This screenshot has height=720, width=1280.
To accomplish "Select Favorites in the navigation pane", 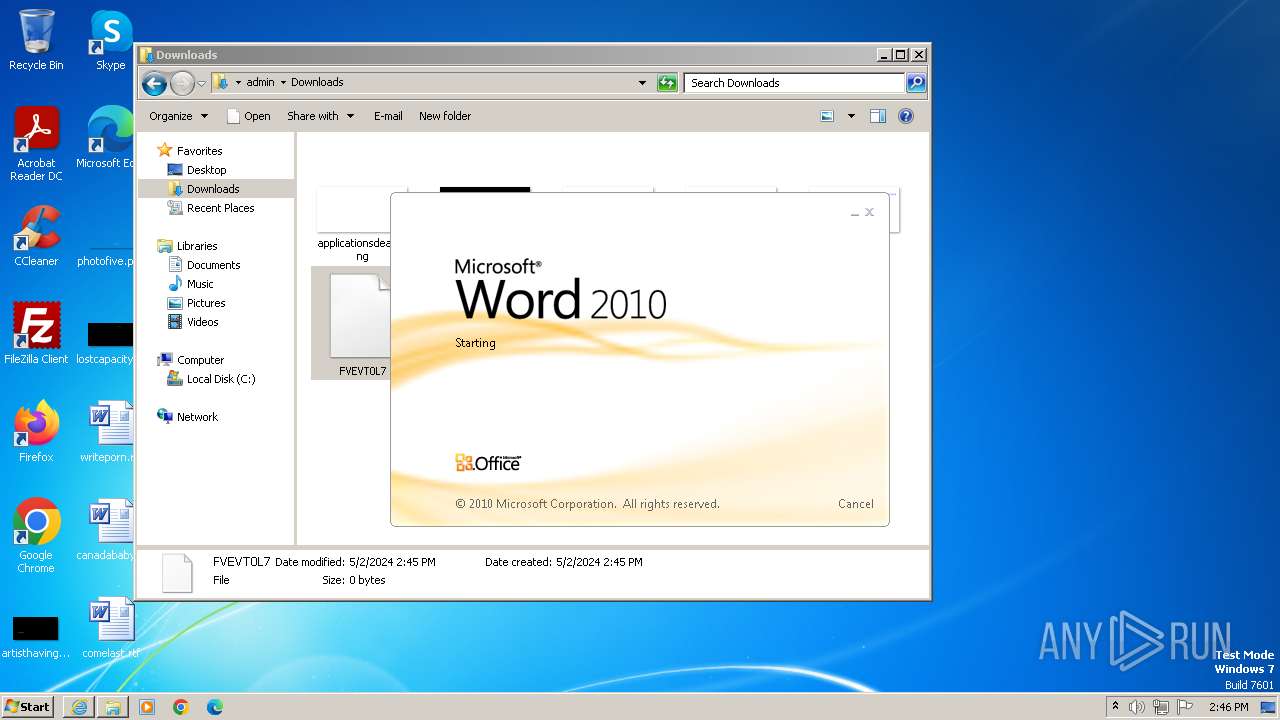I will coord(199,151).
